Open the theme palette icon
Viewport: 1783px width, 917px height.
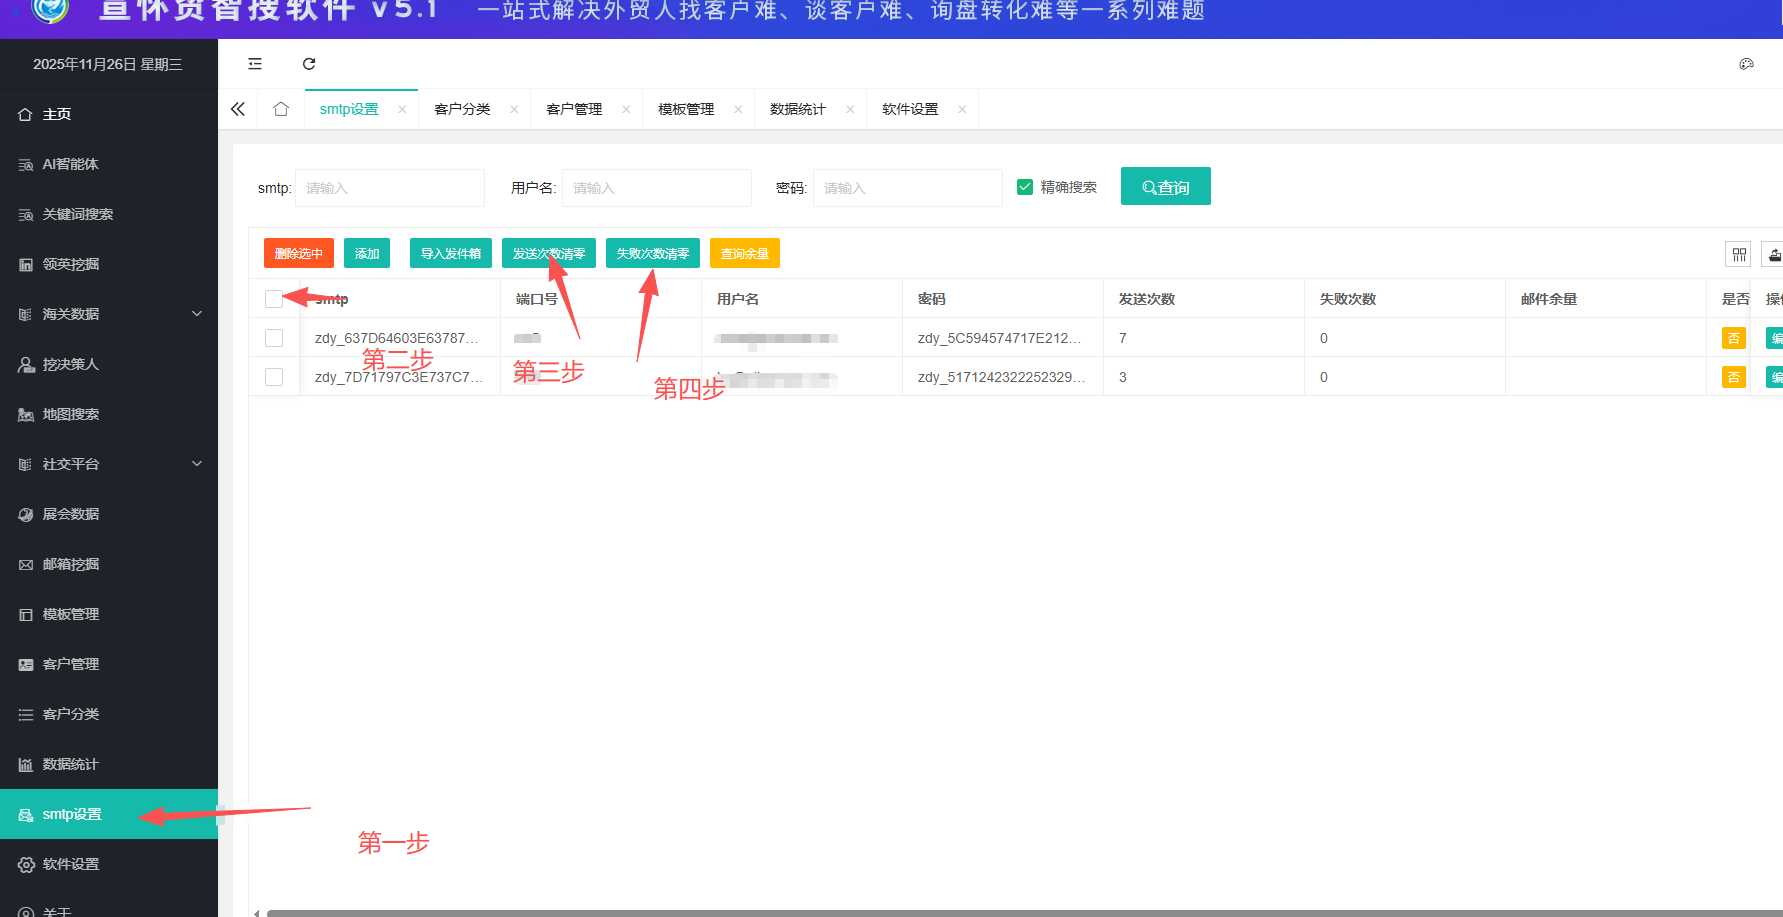1746,64
